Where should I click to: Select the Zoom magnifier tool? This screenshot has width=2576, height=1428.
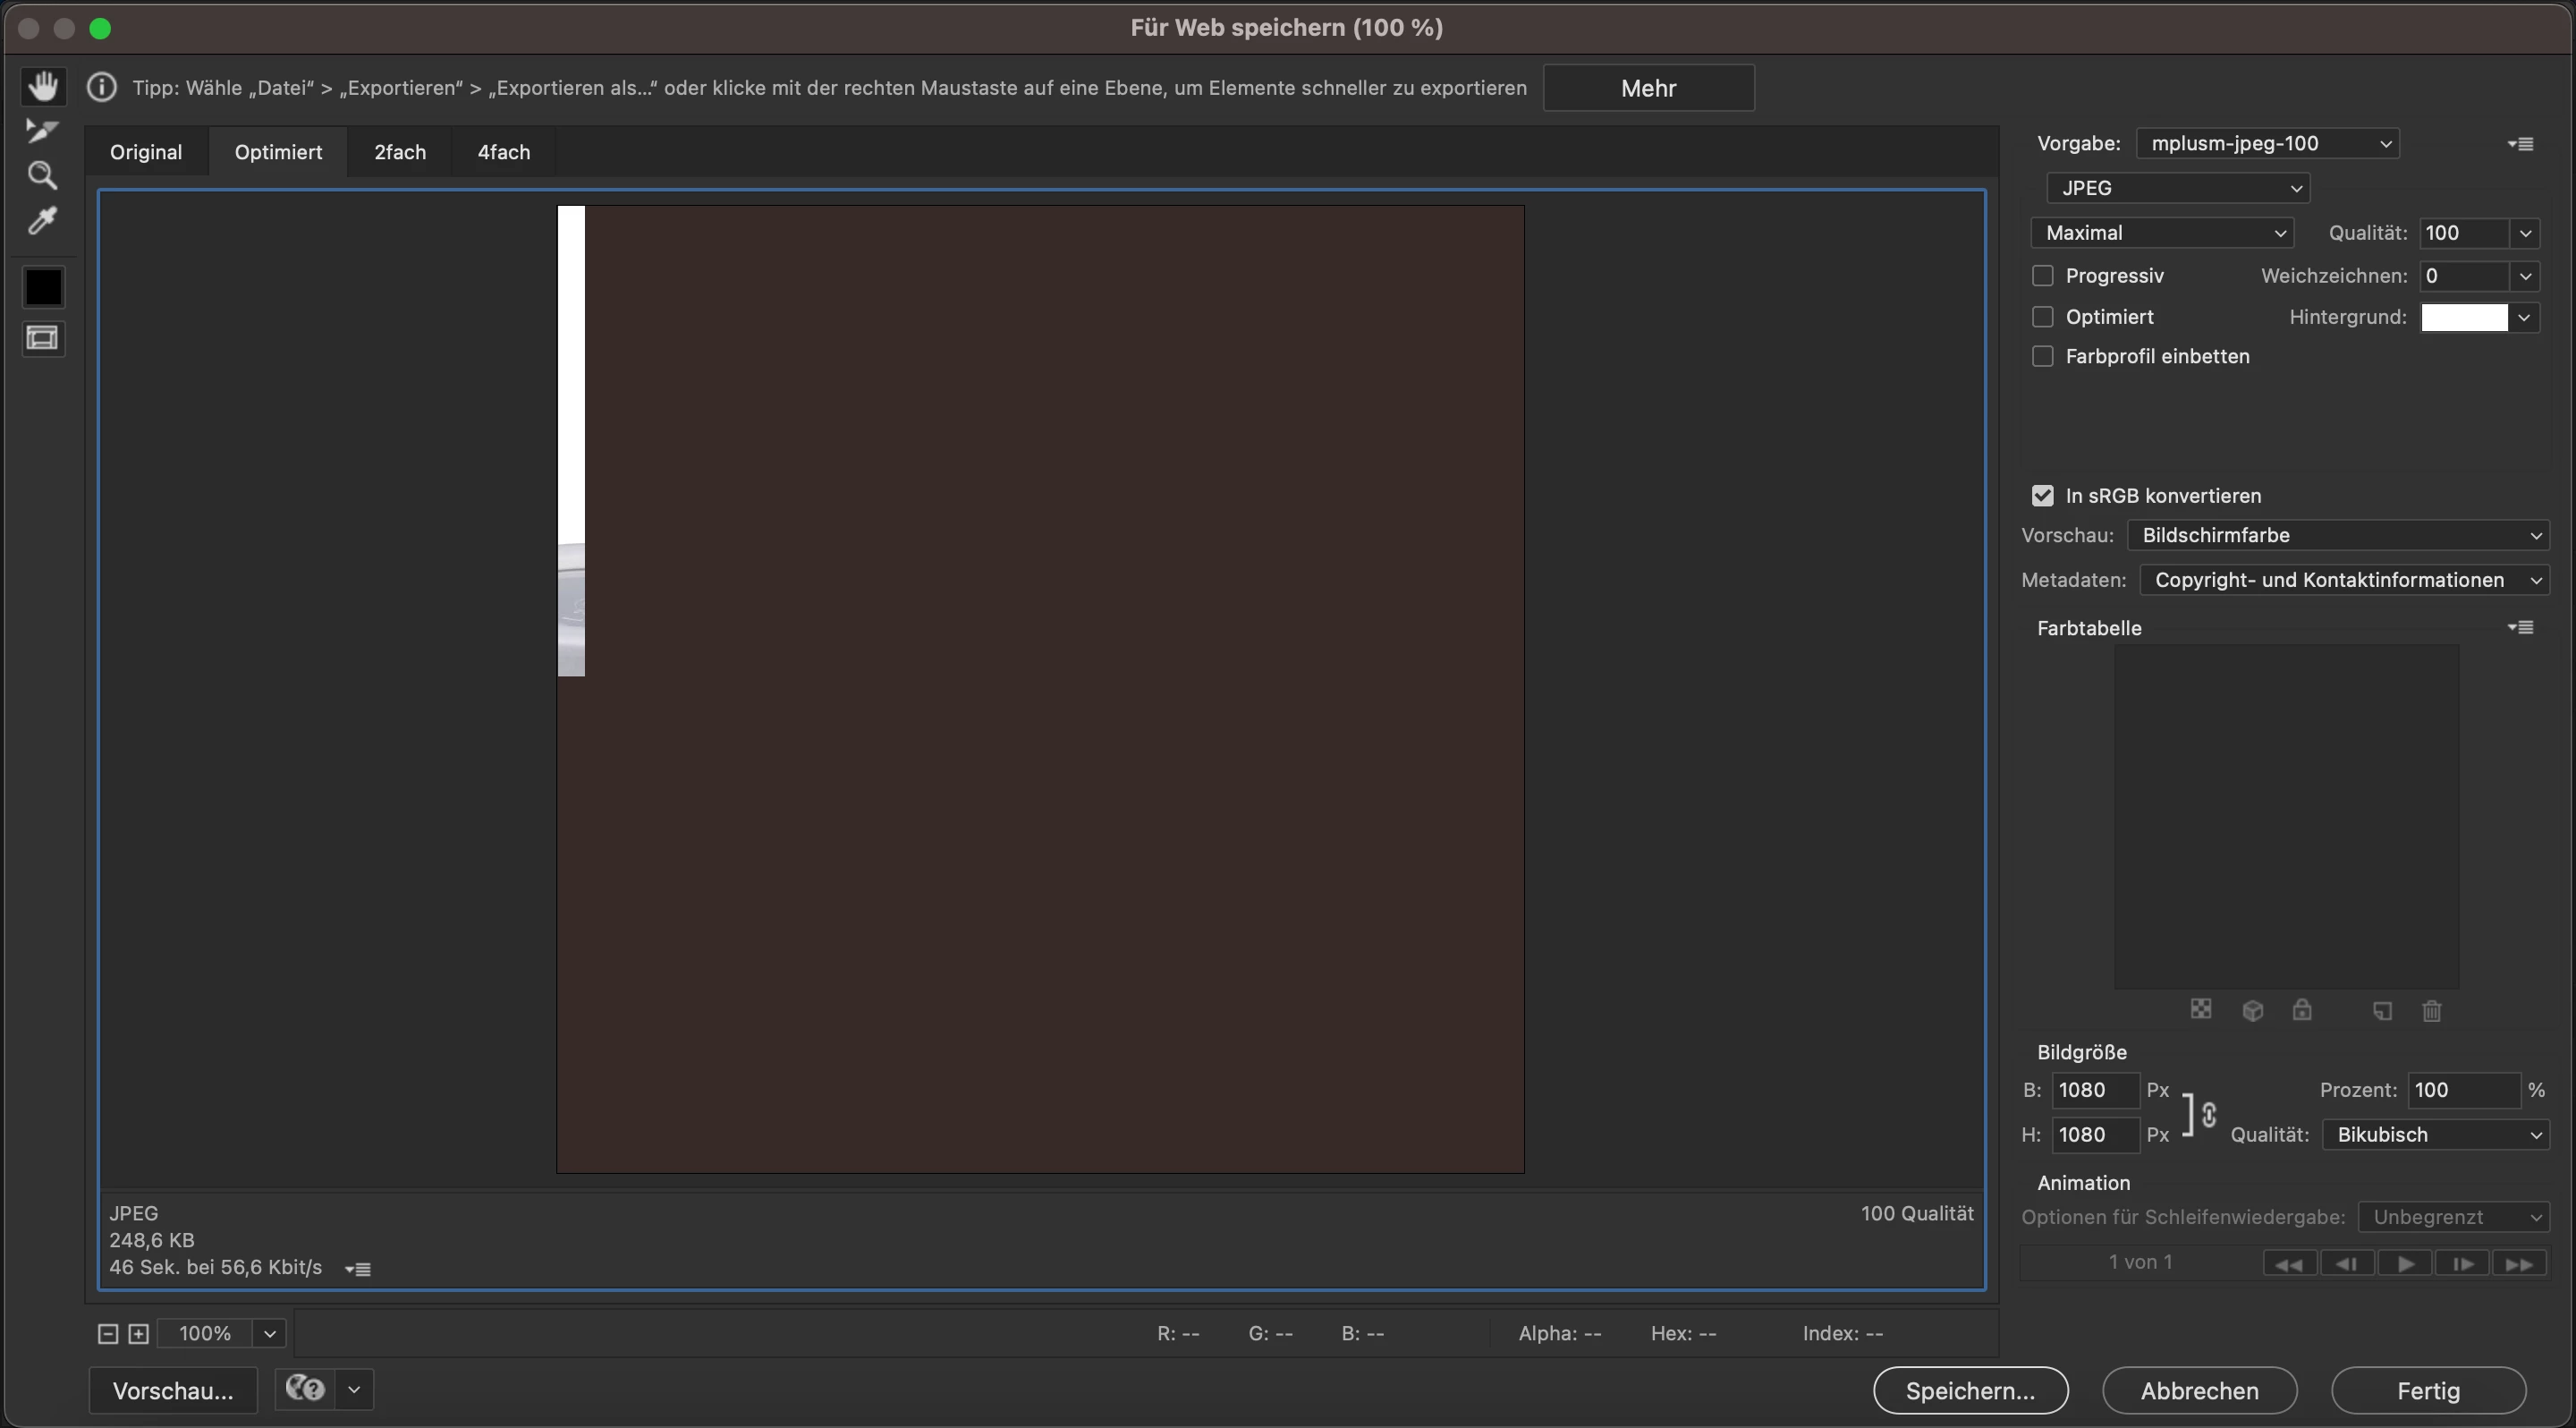[x=42, y=176]
